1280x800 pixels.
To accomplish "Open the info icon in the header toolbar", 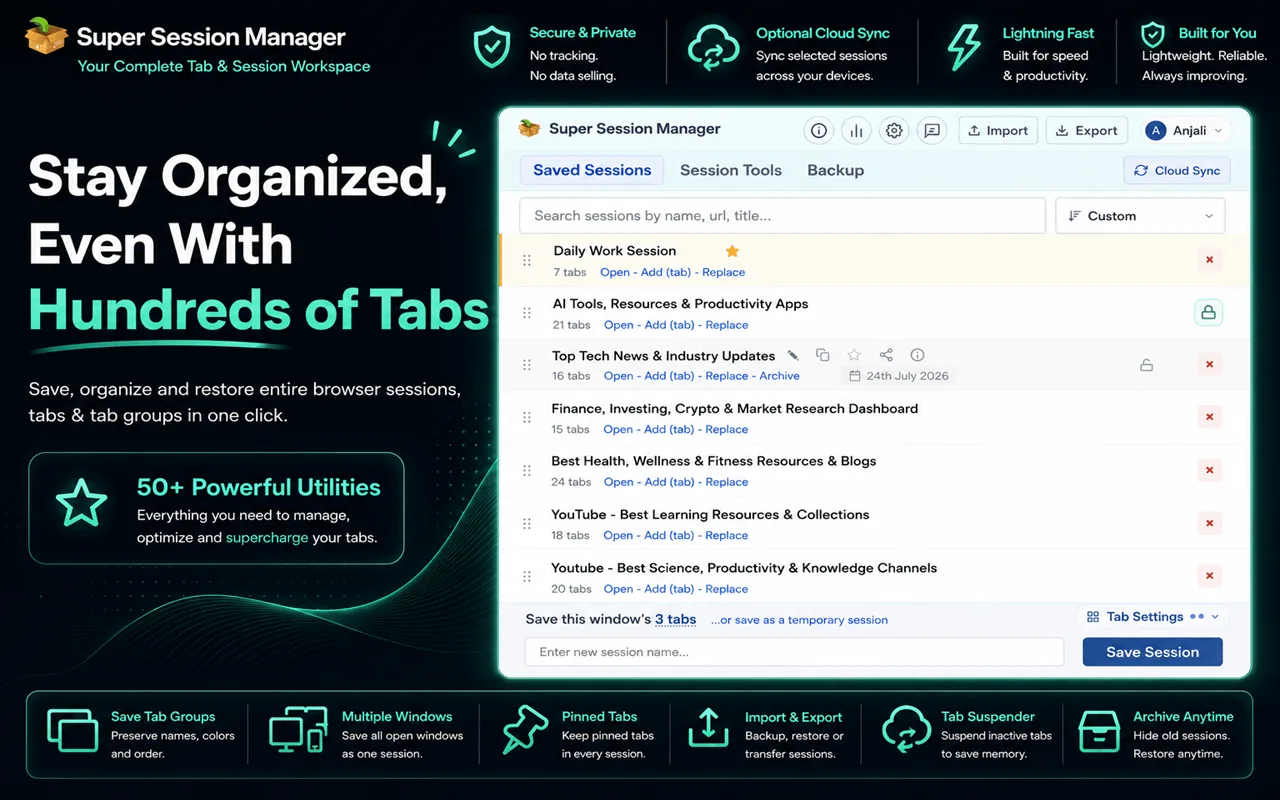I will pyautogui.click(x=819, y=131).
